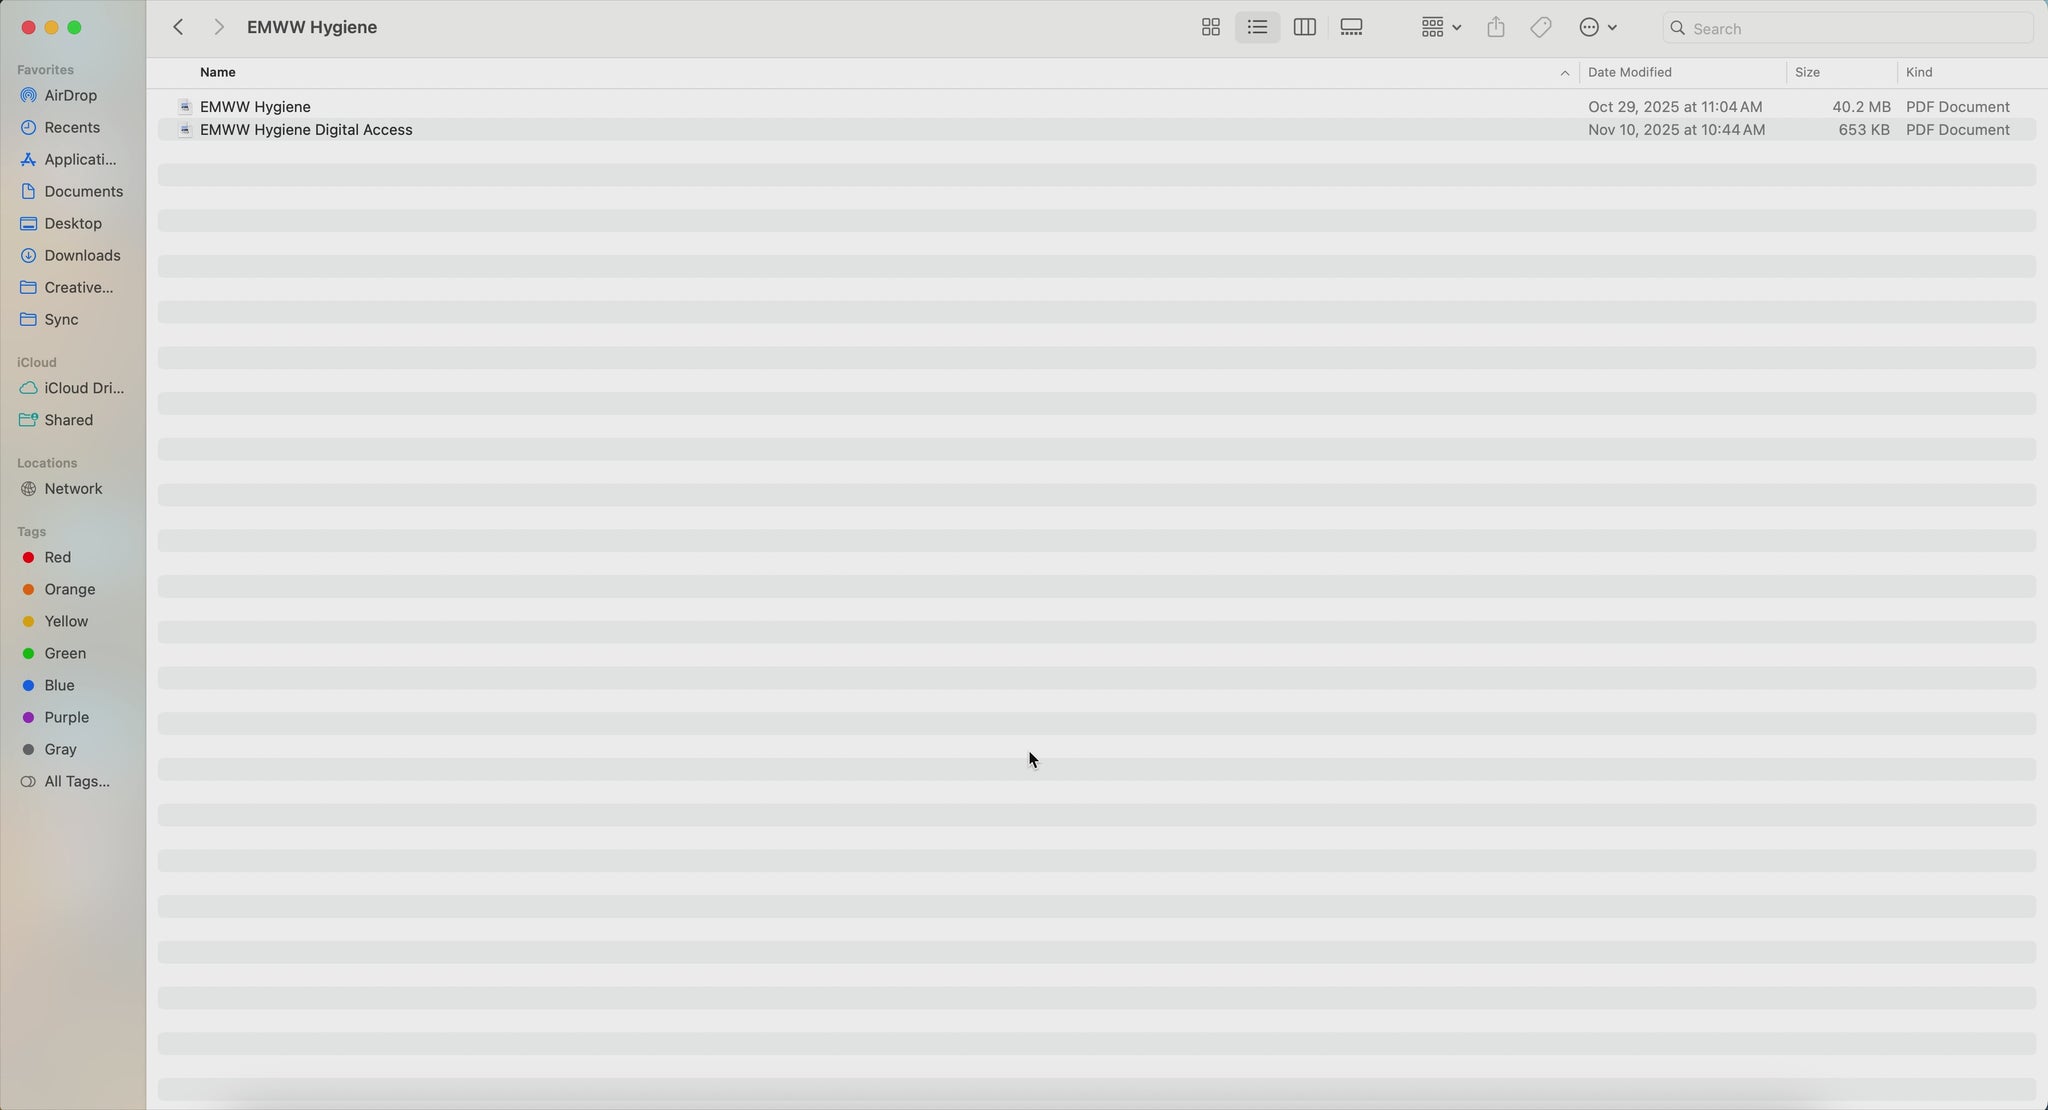
Task: Click the Edit Tags icon
Action: [1541, 28]
